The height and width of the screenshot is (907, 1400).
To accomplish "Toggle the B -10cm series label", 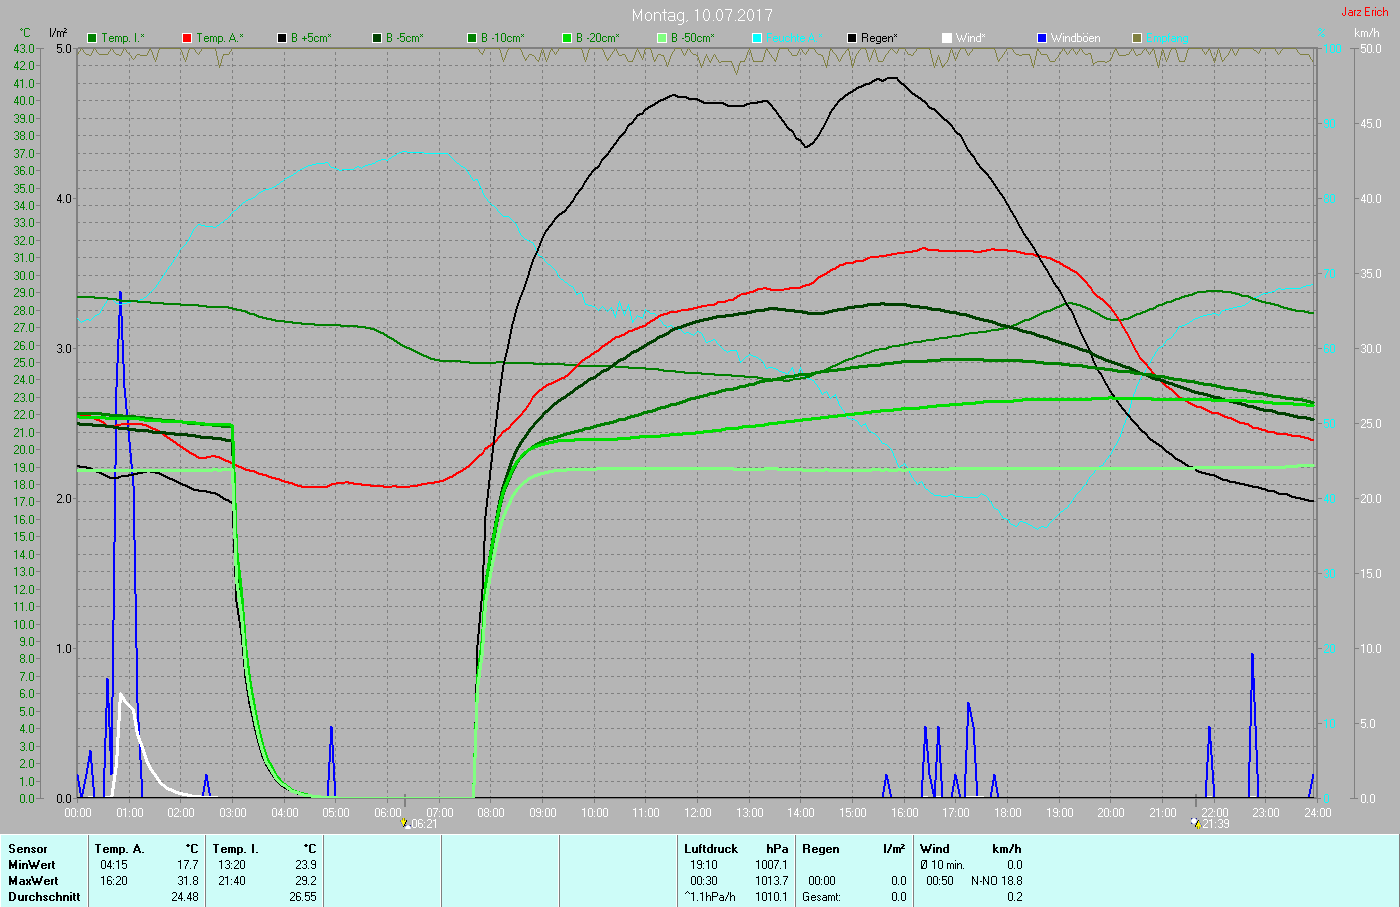I will [x=502, y=38].
